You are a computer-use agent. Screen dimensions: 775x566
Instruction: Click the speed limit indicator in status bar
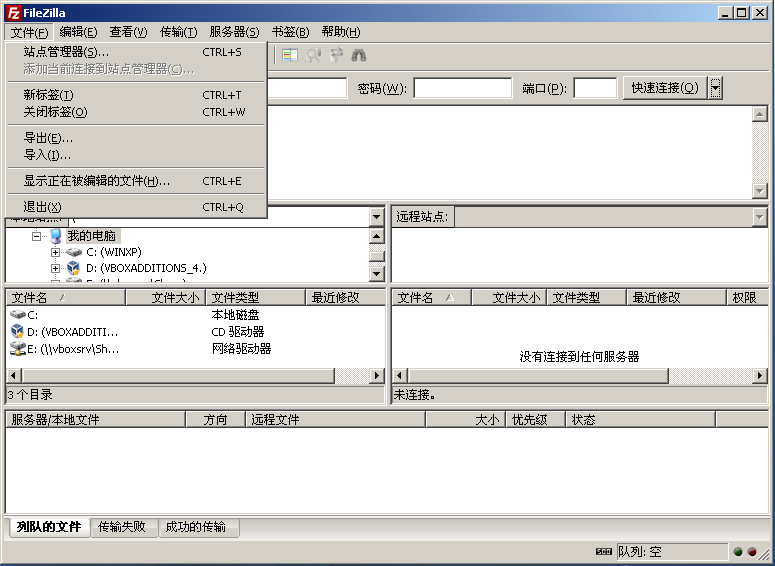603,551
